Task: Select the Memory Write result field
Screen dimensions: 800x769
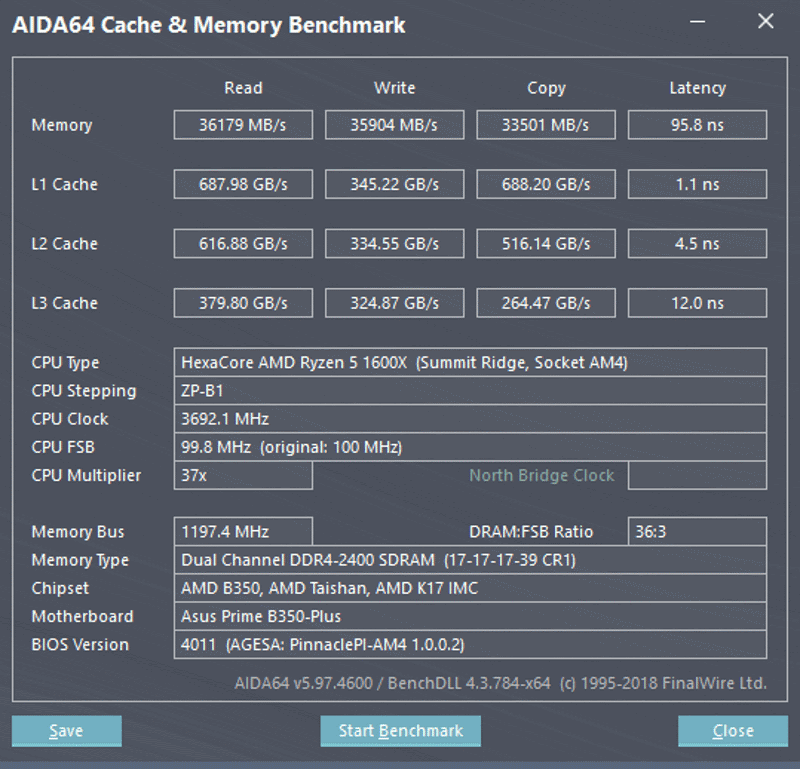Action: pyautogui.click(x=394, y=124)
